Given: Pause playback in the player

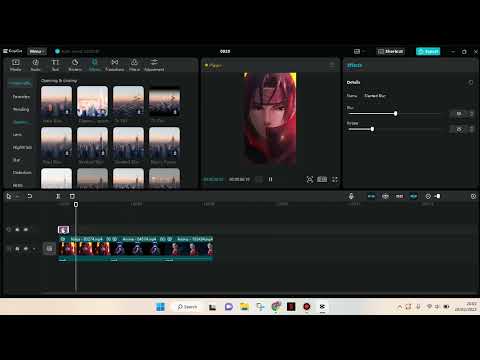Looking at the screenshot, I should (x=270, y=179).
